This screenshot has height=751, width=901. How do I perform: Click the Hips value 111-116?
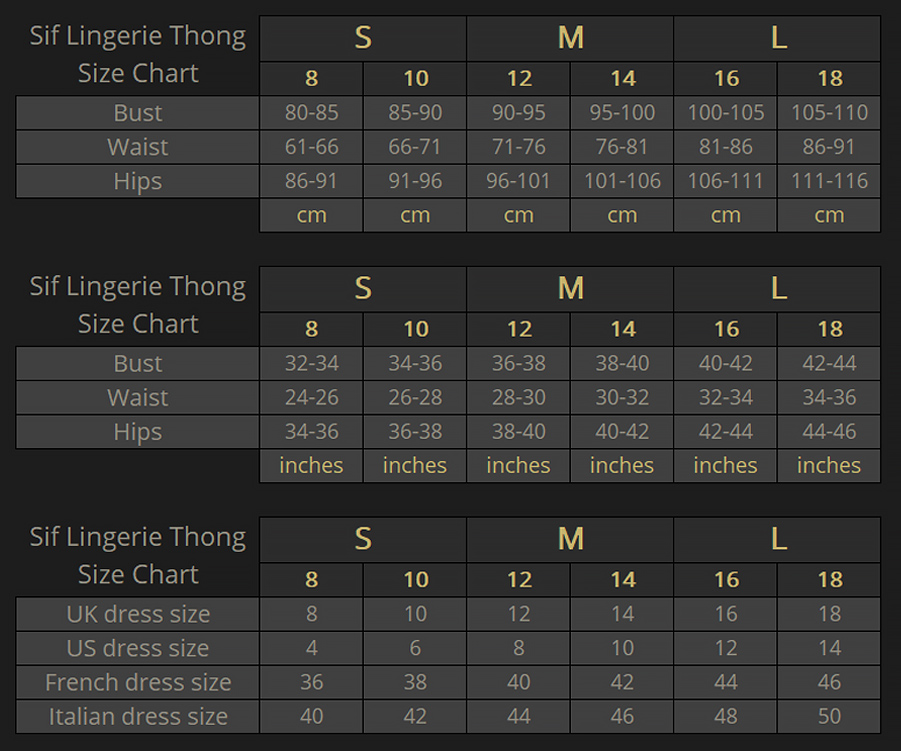click(x=829, y=181)
